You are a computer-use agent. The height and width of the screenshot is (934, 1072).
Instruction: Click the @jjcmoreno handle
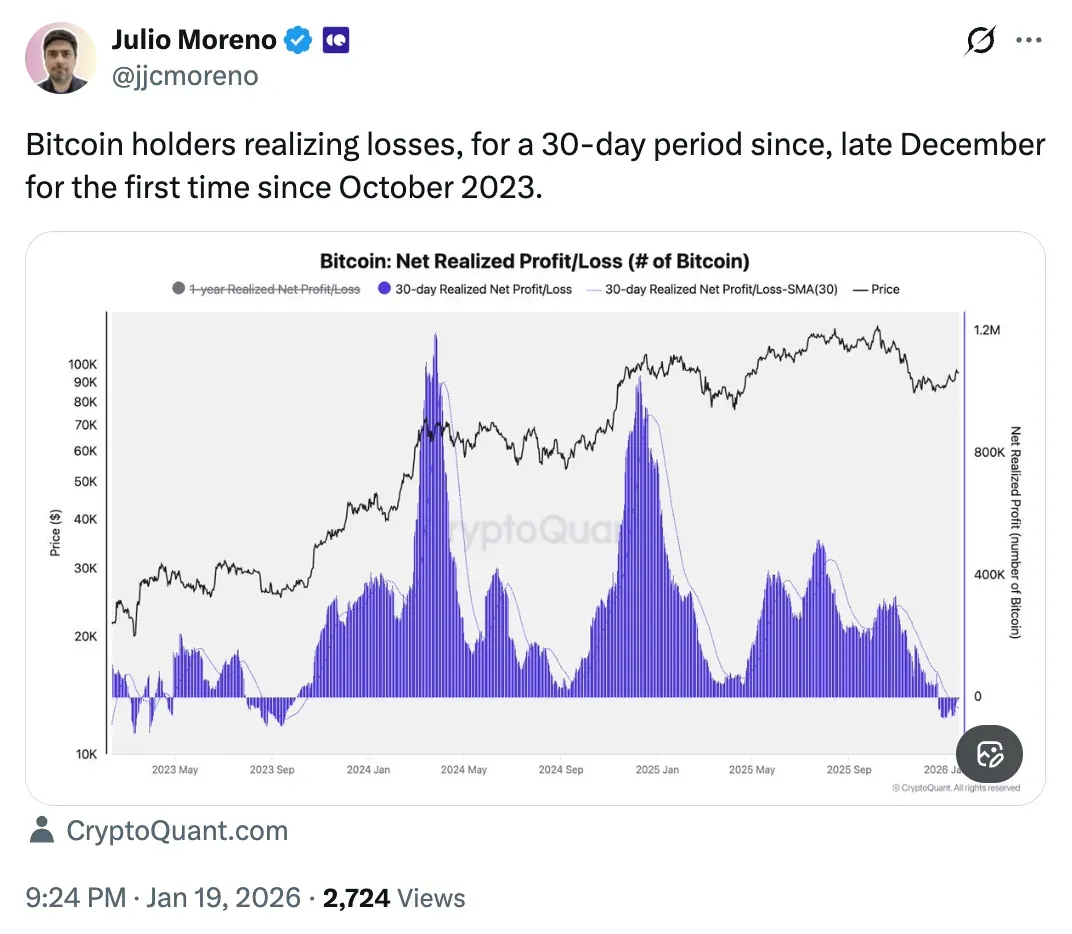point(184,76)
